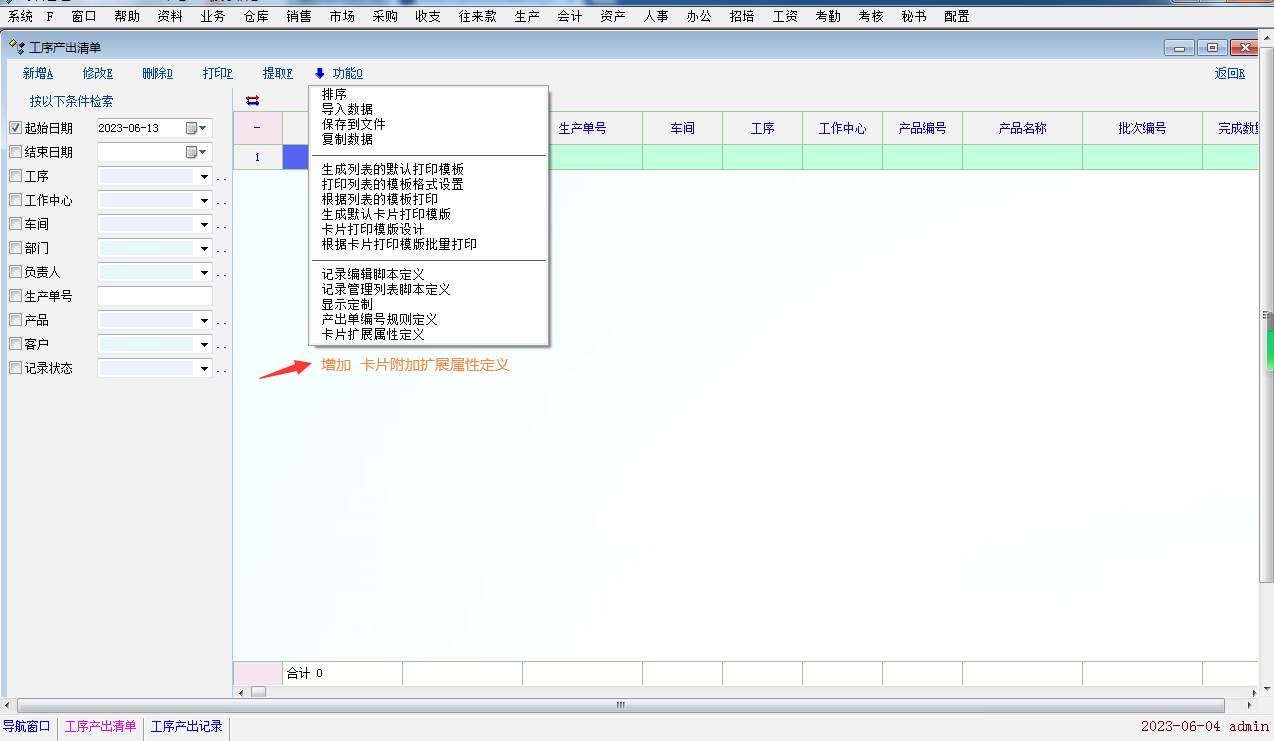Screen dimensions: 1274x741
Task: Enable the 结束日期 filter checkbox
Action: (15, 152)
